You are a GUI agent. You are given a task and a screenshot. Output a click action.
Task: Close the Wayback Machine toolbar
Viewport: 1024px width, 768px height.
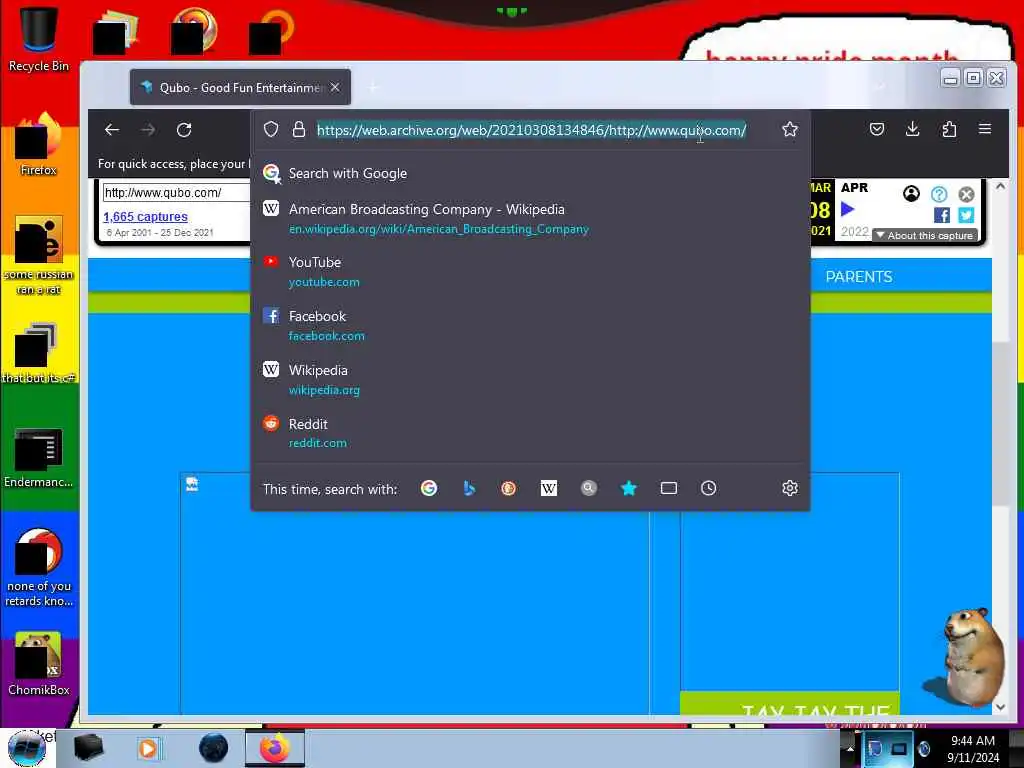[x=967, y=194]
